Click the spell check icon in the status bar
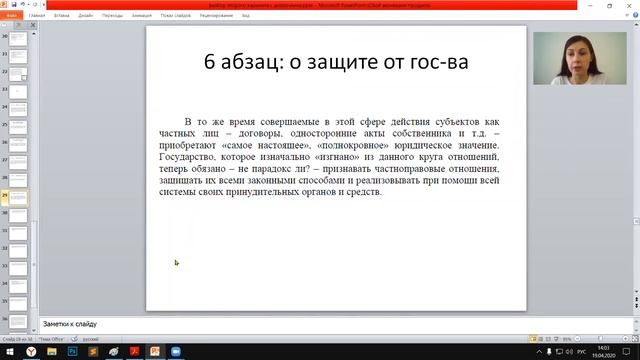 point(74,339)
